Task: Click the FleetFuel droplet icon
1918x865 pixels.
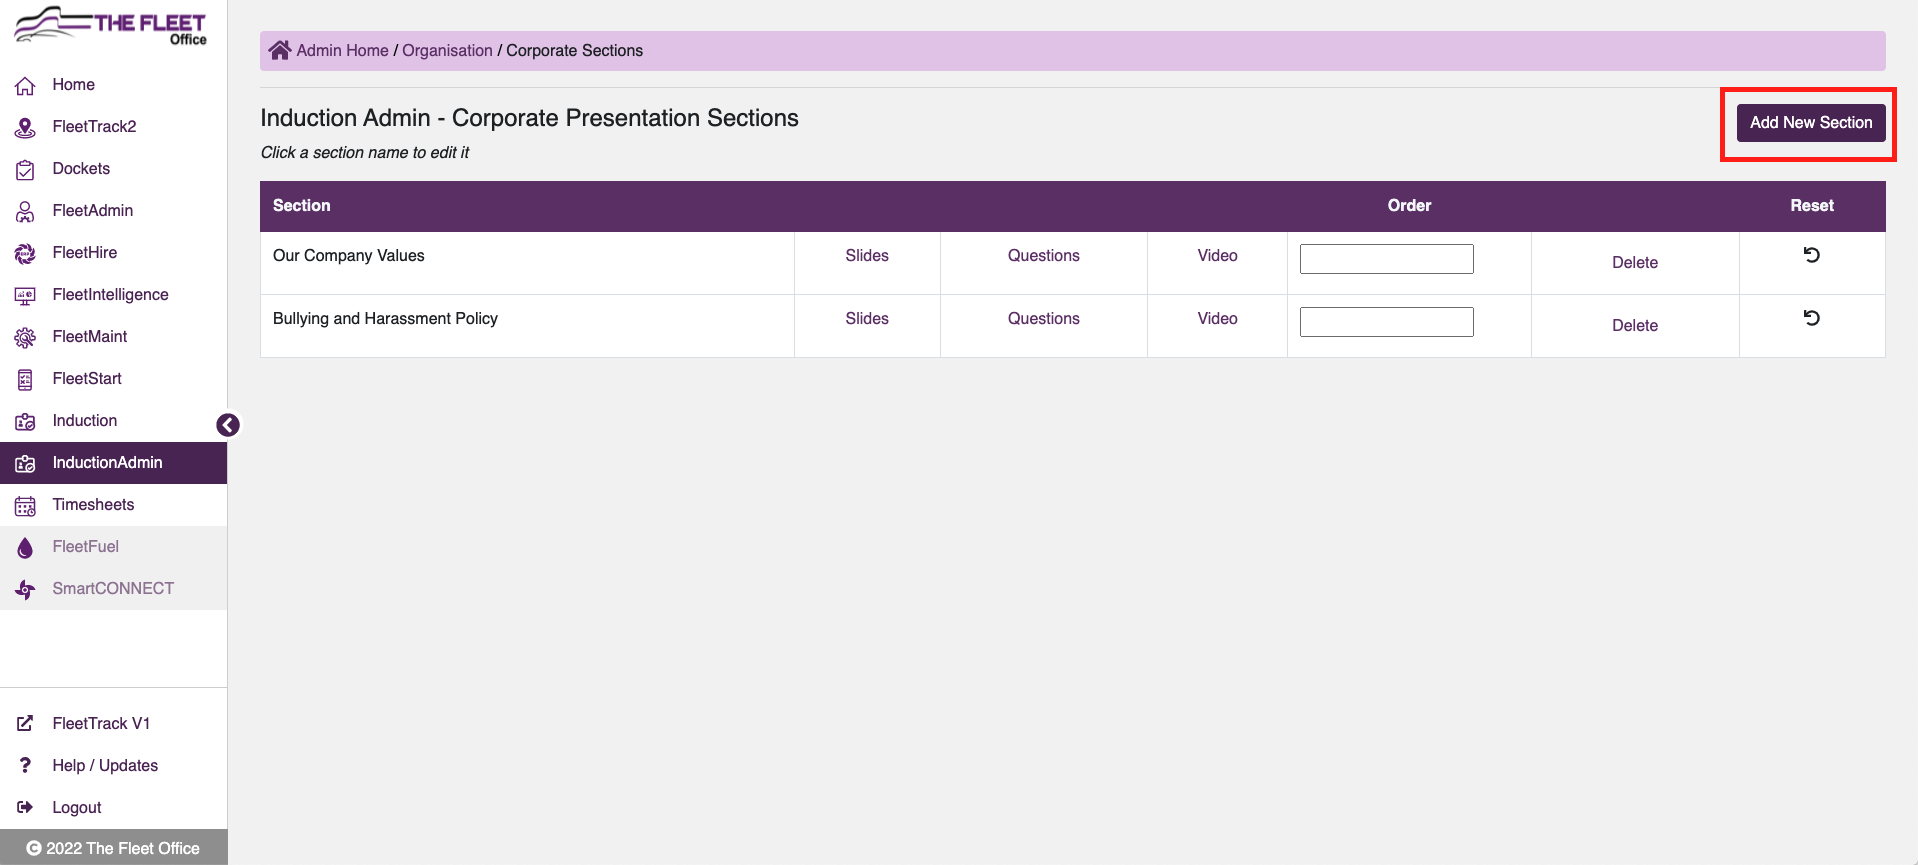Action: [25, 548]
